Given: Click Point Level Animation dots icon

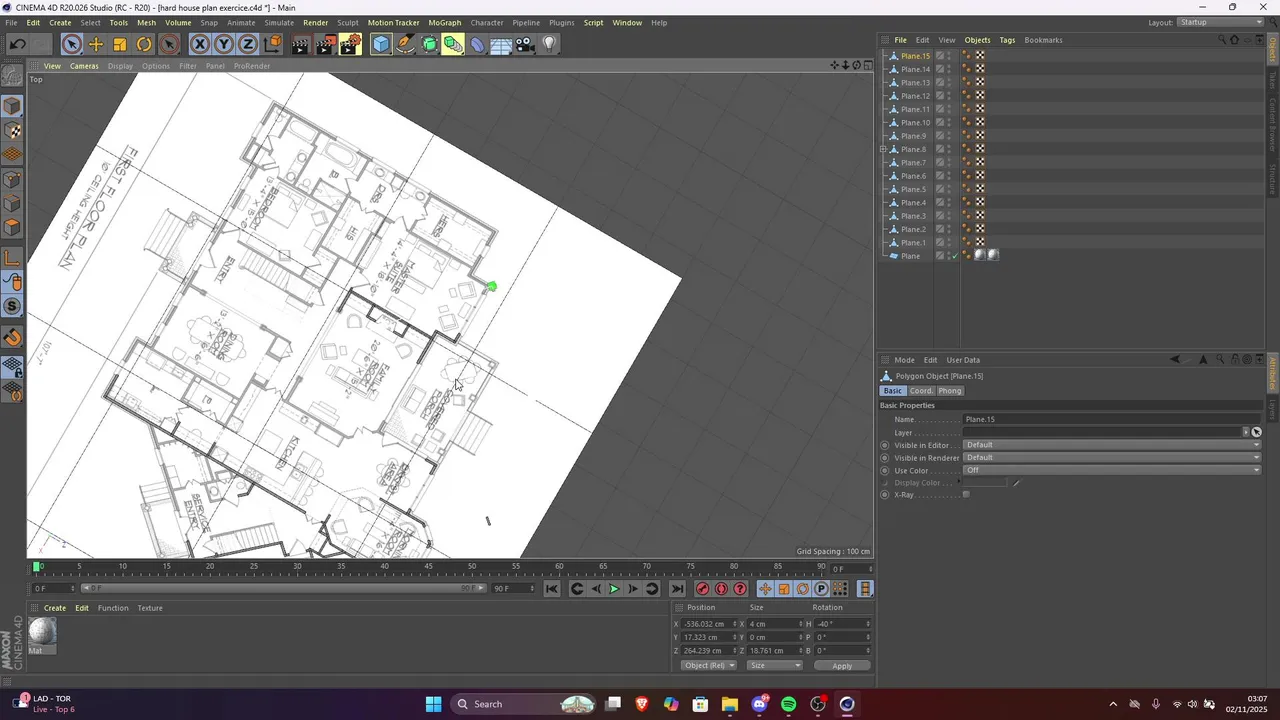Looking at the screenshot, I should coord(840,589).
